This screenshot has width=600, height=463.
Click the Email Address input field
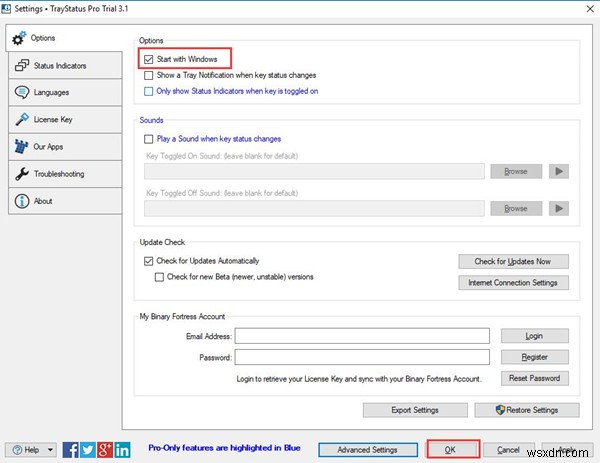pyautogui.click(x=362, y=336)
